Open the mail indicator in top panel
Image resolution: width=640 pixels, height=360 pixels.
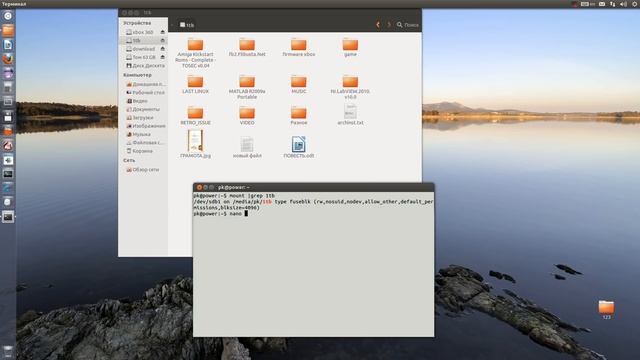tap(602, 4)
